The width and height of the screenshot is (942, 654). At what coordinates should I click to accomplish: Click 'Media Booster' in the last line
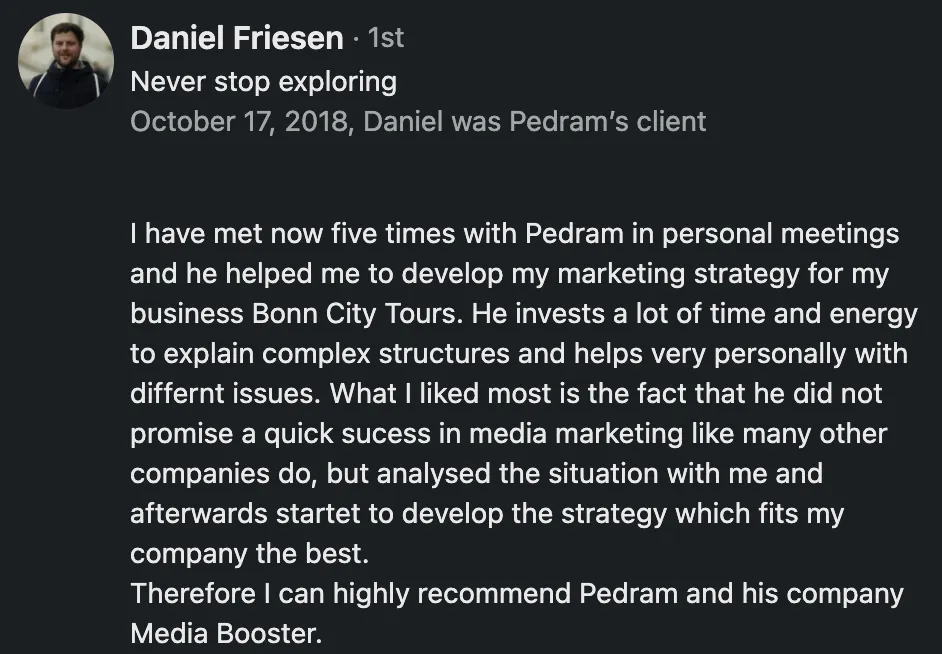pos(225,633)
